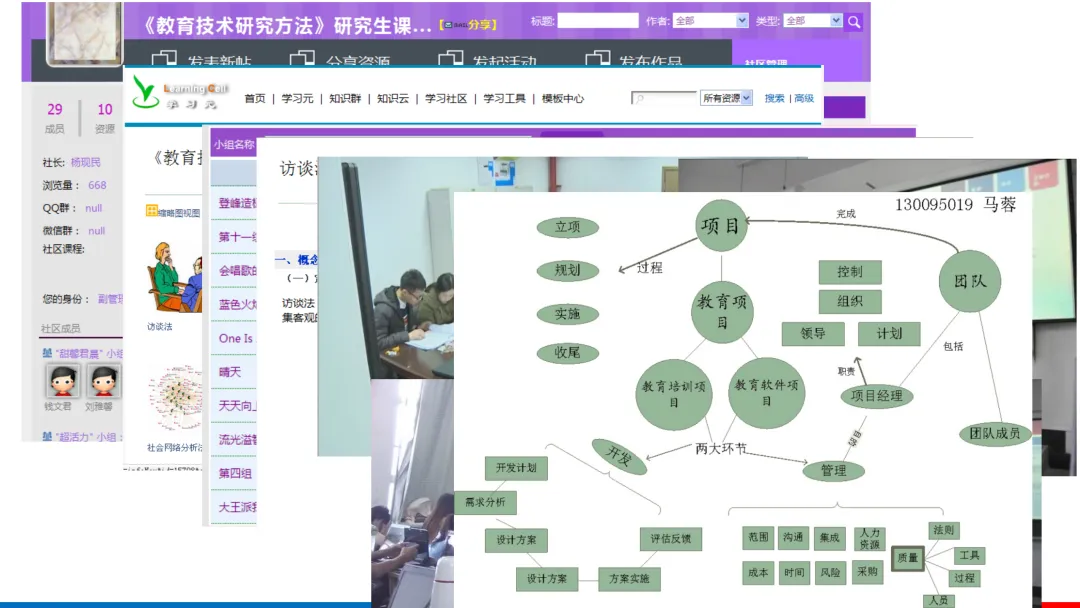The height and width of the screenshot is (608, 1080).
Task: Open 知识云 menu item
Action: [x=393, y=98]
